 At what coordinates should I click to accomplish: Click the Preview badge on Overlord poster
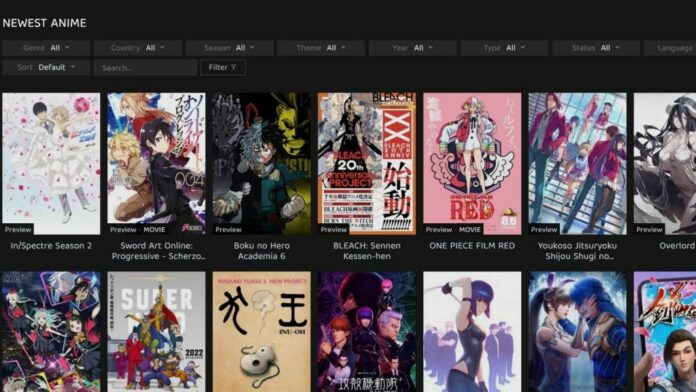[x=649, y=230]
